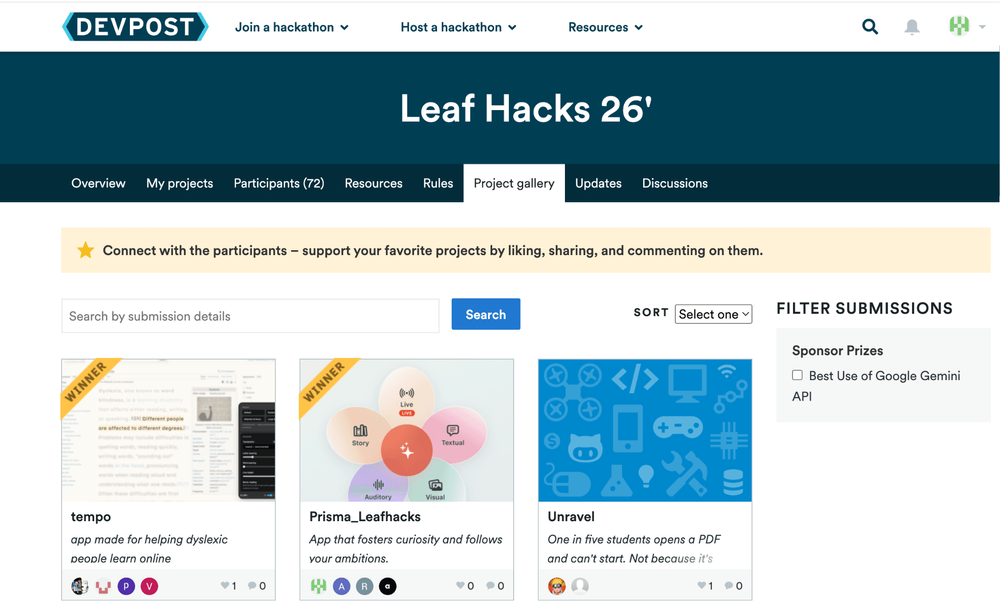Click tempo description 'app made for helping dyslexic'
Image resolution: width=1000 pixels, height=601 pixels.
pos(149,540)
